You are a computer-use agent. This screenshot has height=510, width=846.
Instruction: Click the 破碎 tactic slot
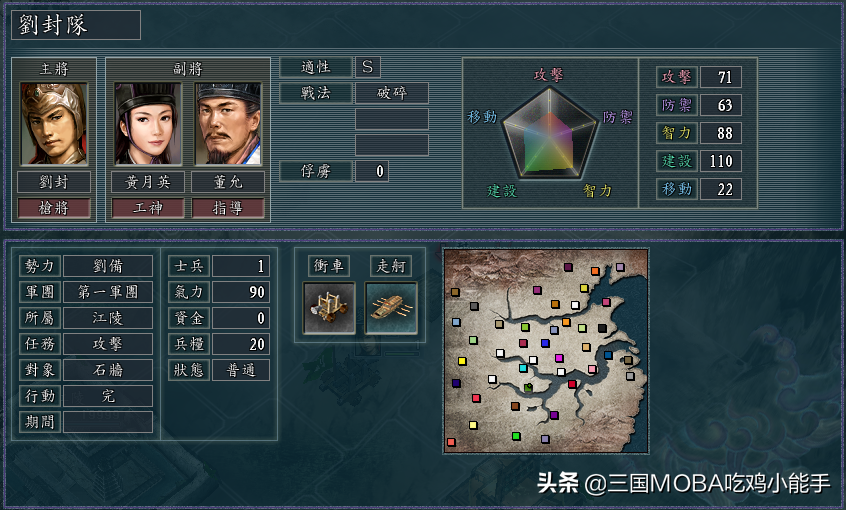point(392,93)
